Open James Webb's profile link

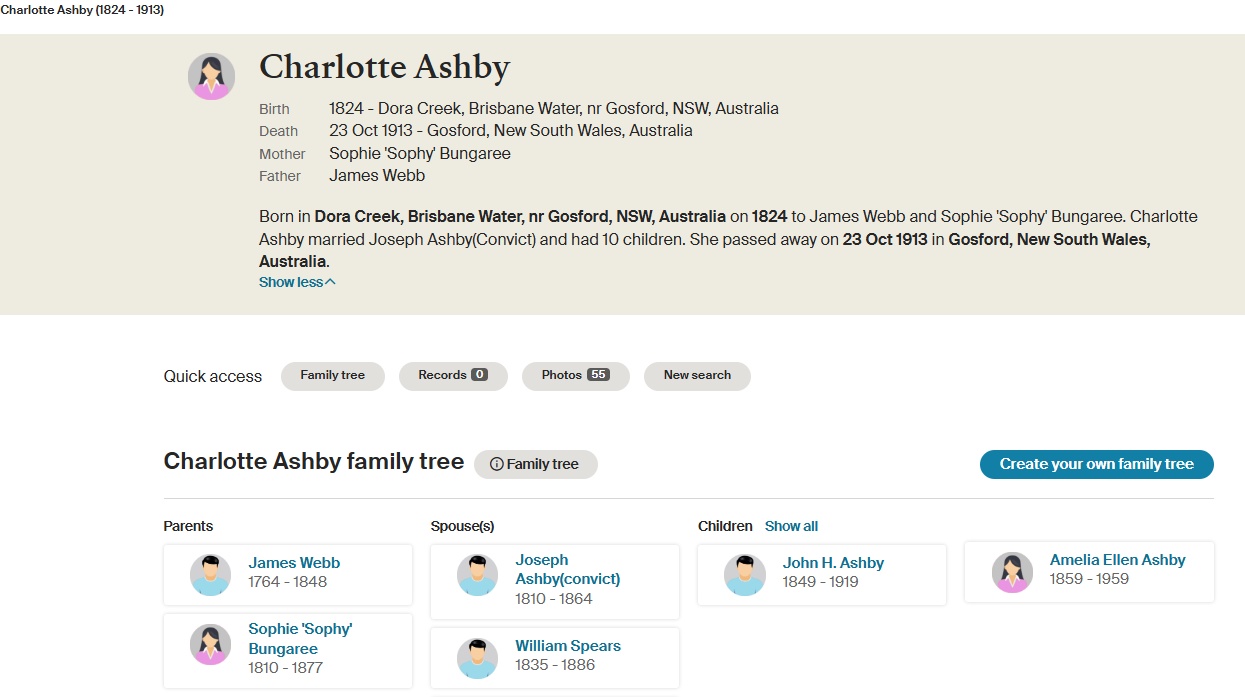click(294, 563)
